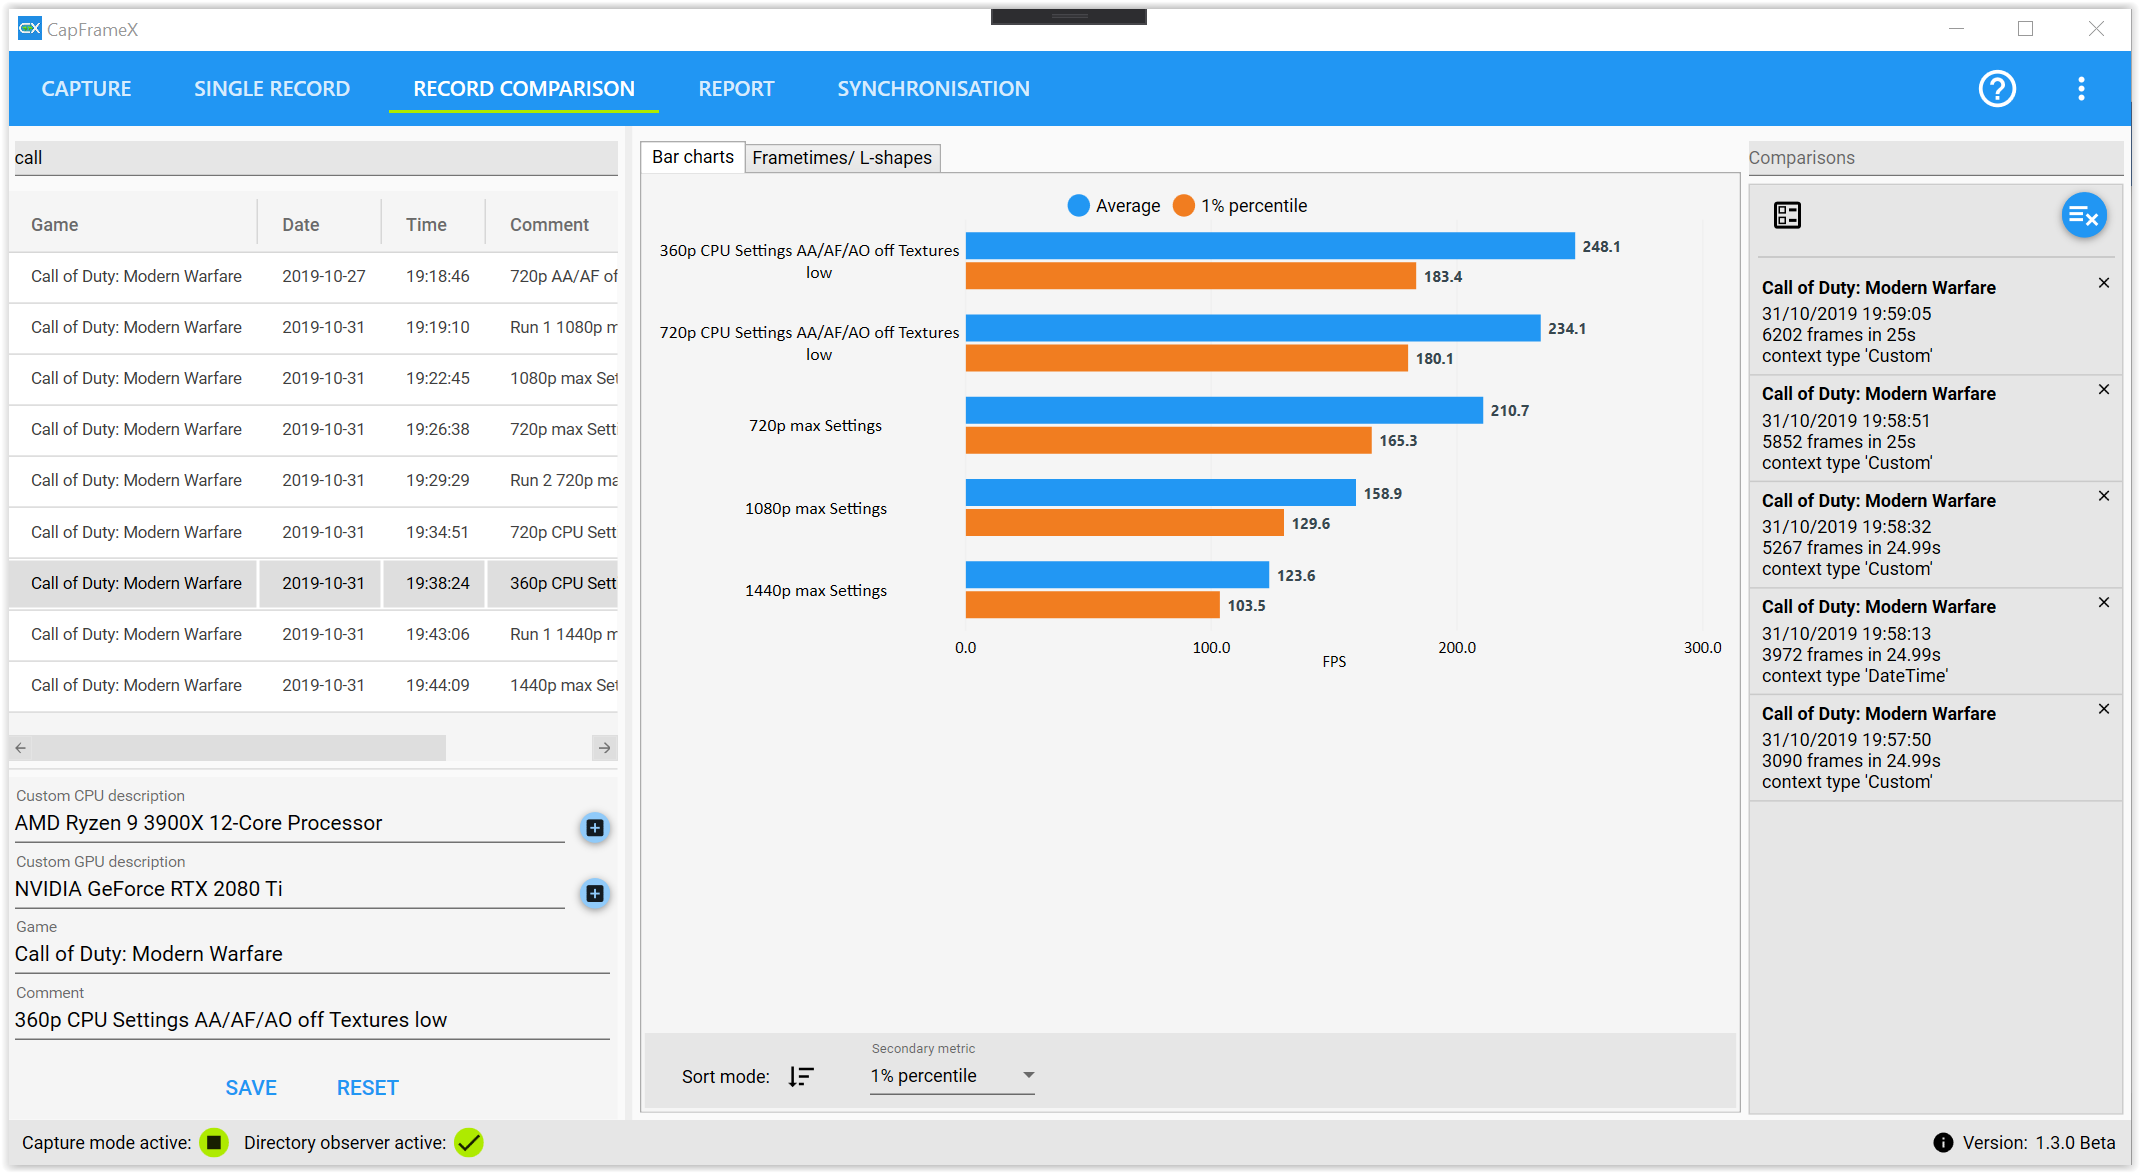Remove the 19:58:13 comparison entry
Screen dimensions: 2140x1173
pyautogui.click(x=2104, y=602)
